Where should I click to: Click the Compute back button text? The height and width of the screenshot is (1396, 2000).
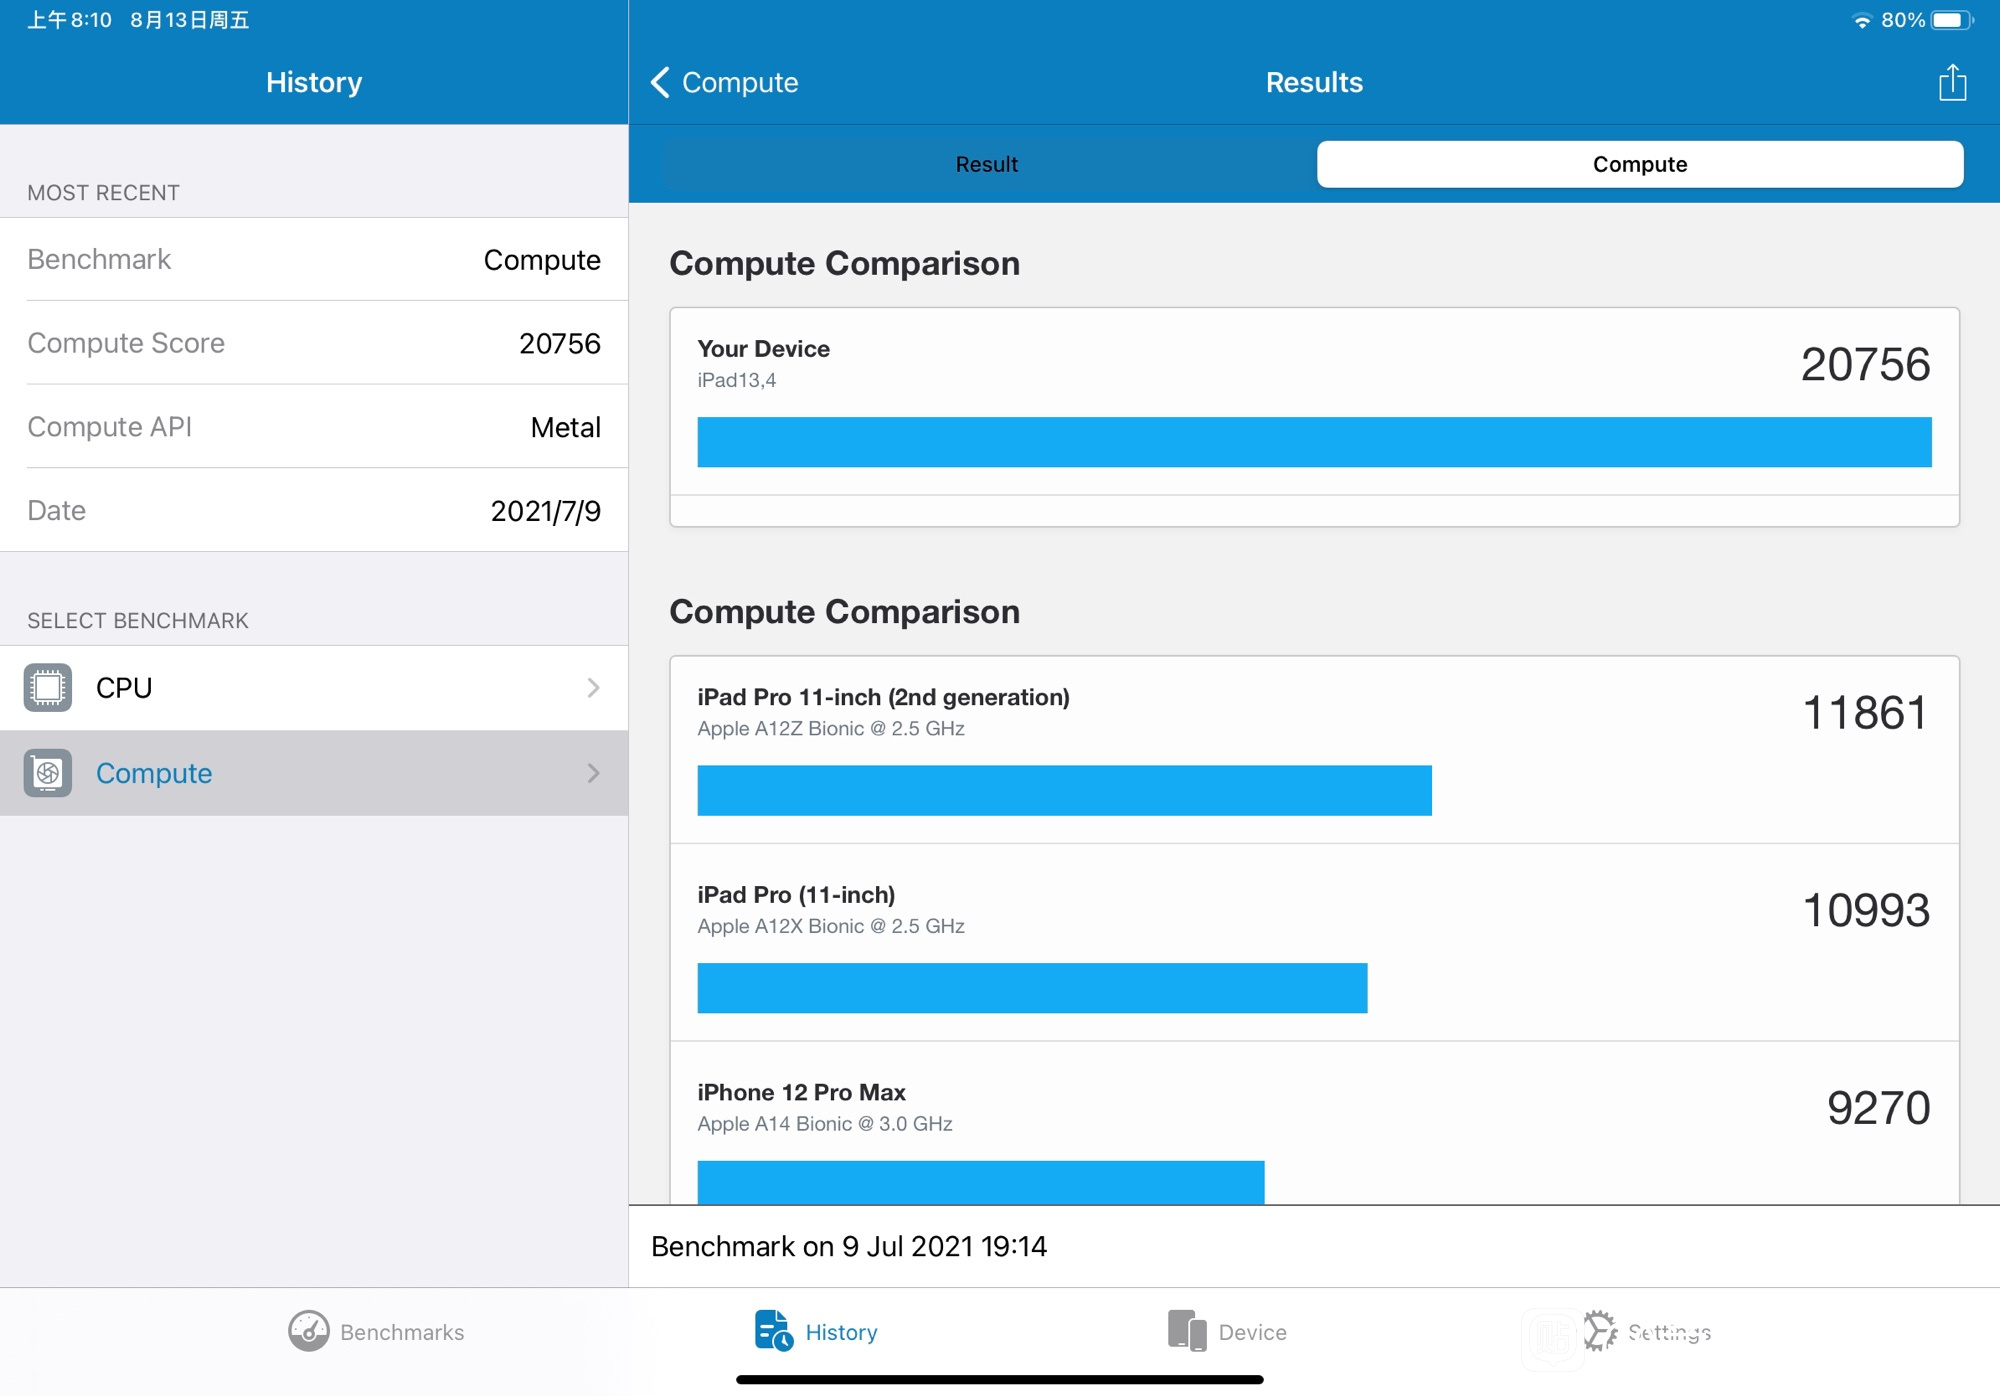pyautogui.click(x=740, y=82)
